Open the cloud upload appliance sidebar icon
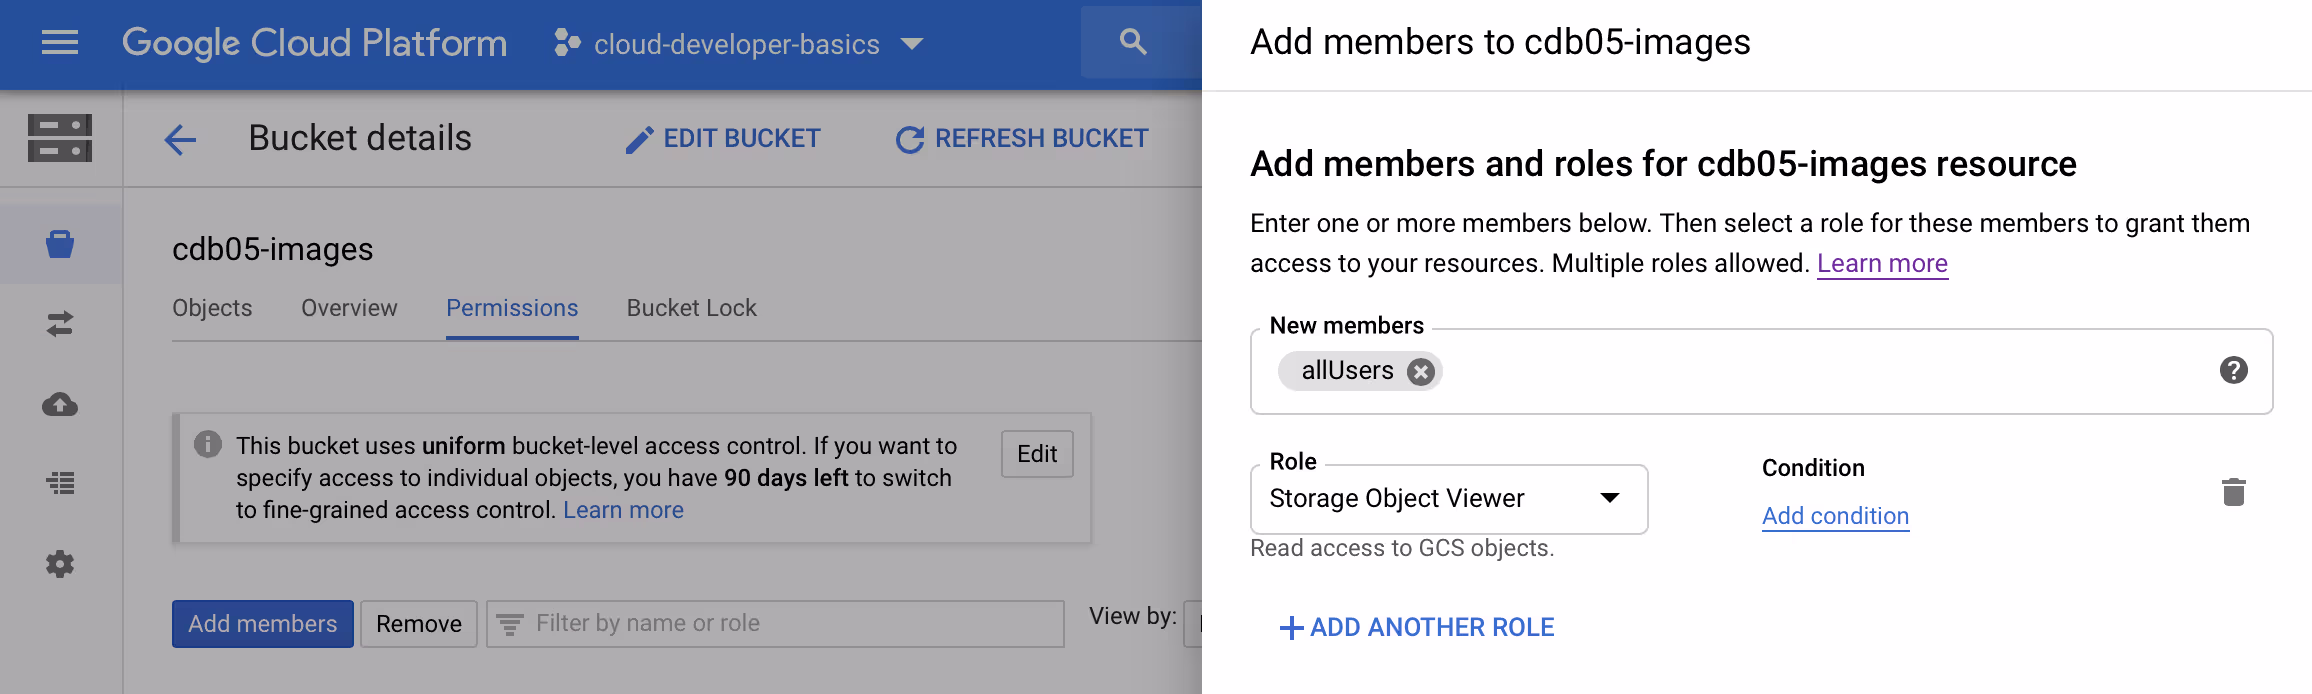The width and height of the screenshot is (2312, 694). (60, 404)
